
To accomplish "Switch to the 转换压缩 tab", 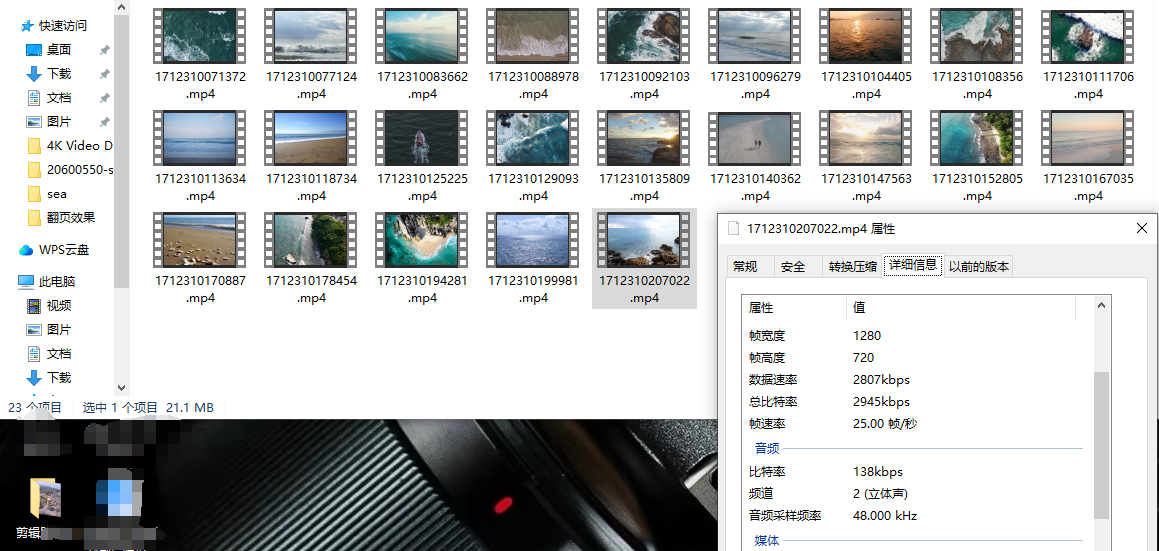I will (x=853, y=267).
